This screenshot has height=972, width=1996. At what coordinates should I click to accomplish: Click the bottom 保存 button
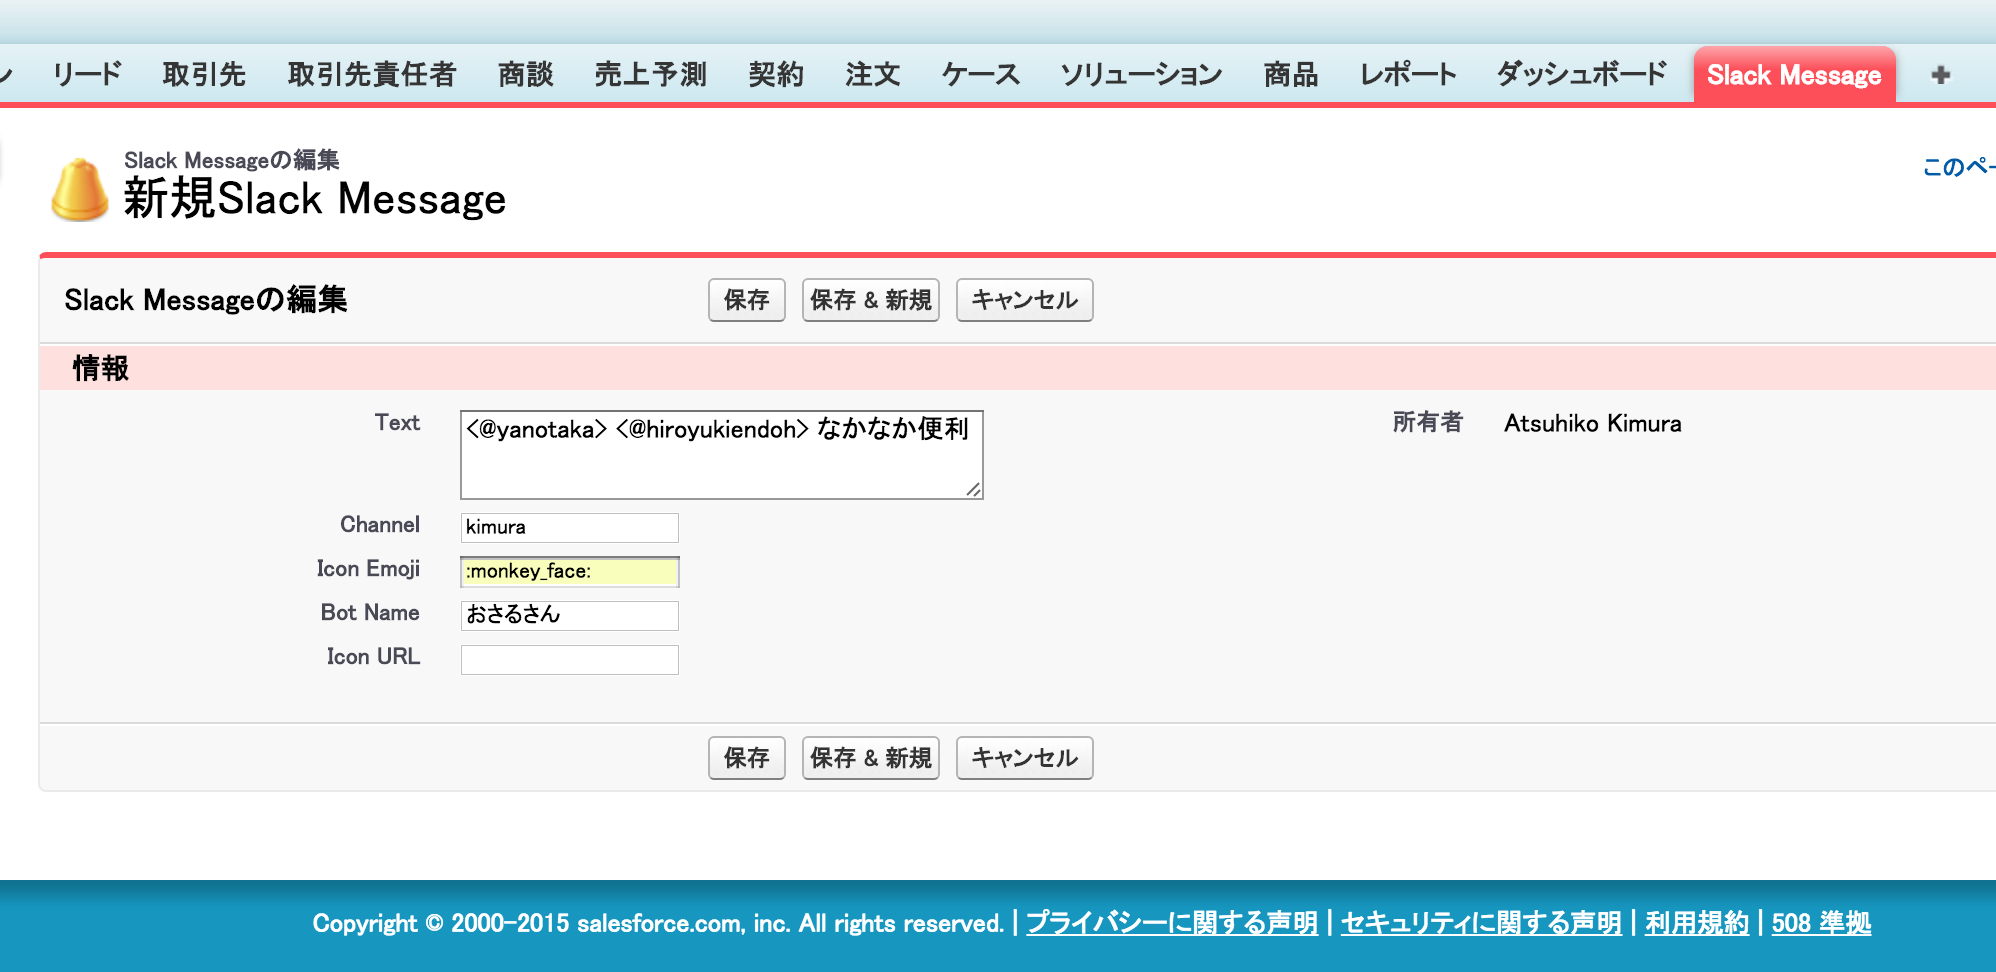tap(747, 758)
